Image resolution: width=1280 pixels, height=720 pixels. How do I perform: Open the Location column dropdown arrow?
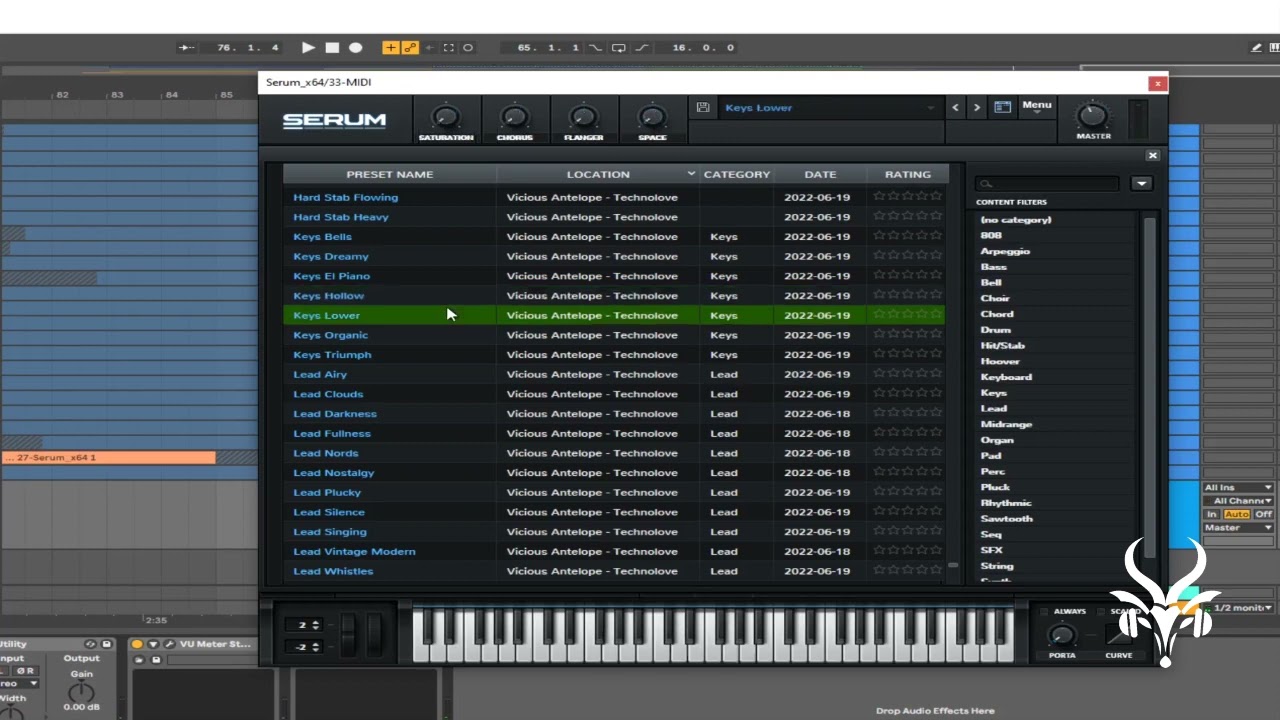[691, 174]
